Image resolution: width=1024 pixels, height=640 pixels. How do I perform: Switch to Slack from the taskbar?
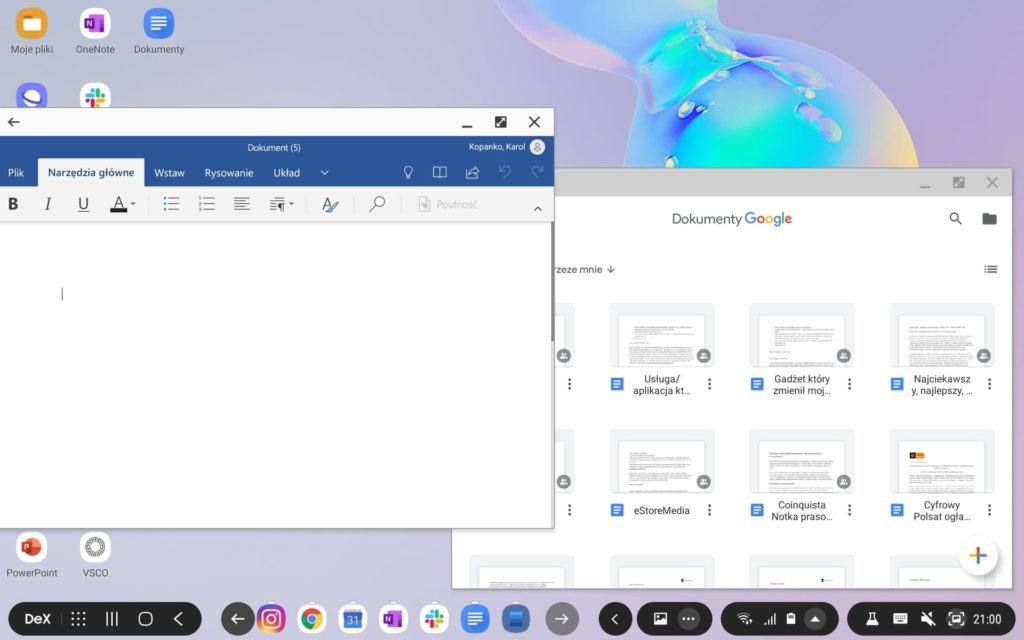click(x=434, y=619)
